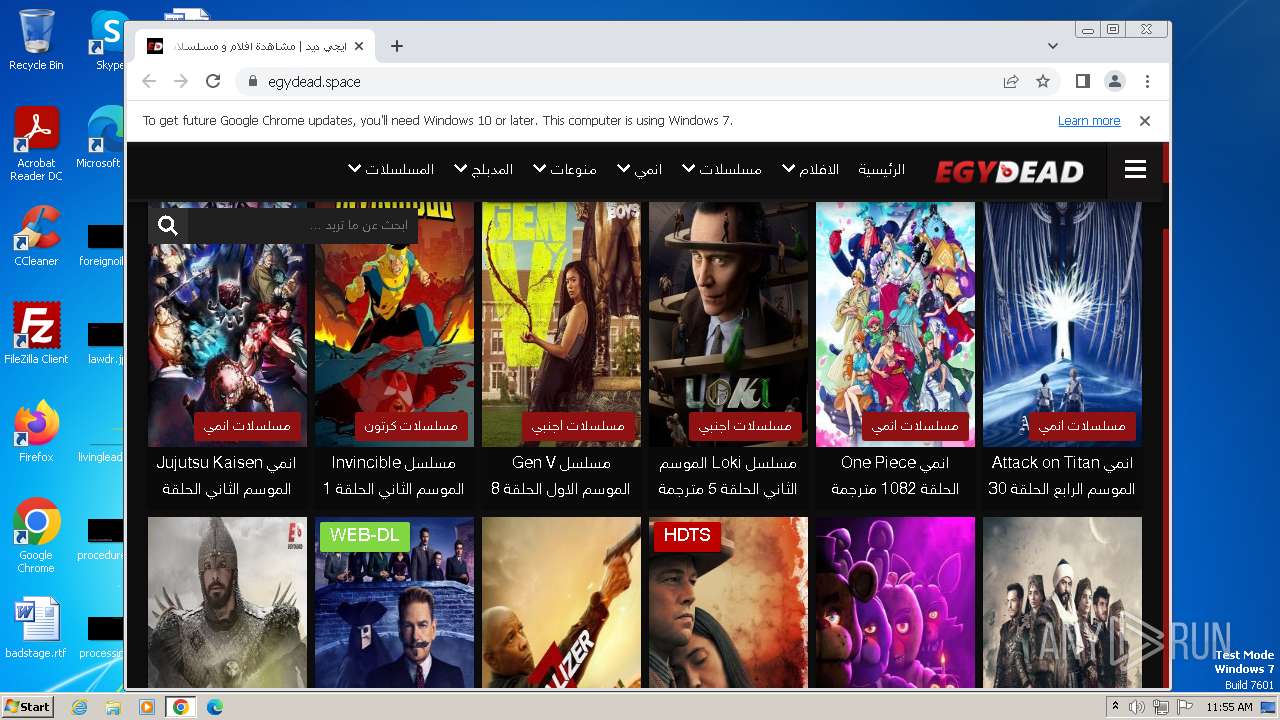Image resolution: width=1280 pixels, height=720 pixels.
Task: Expand المسلسلات dropdown menu
Action: click(391, 170)
